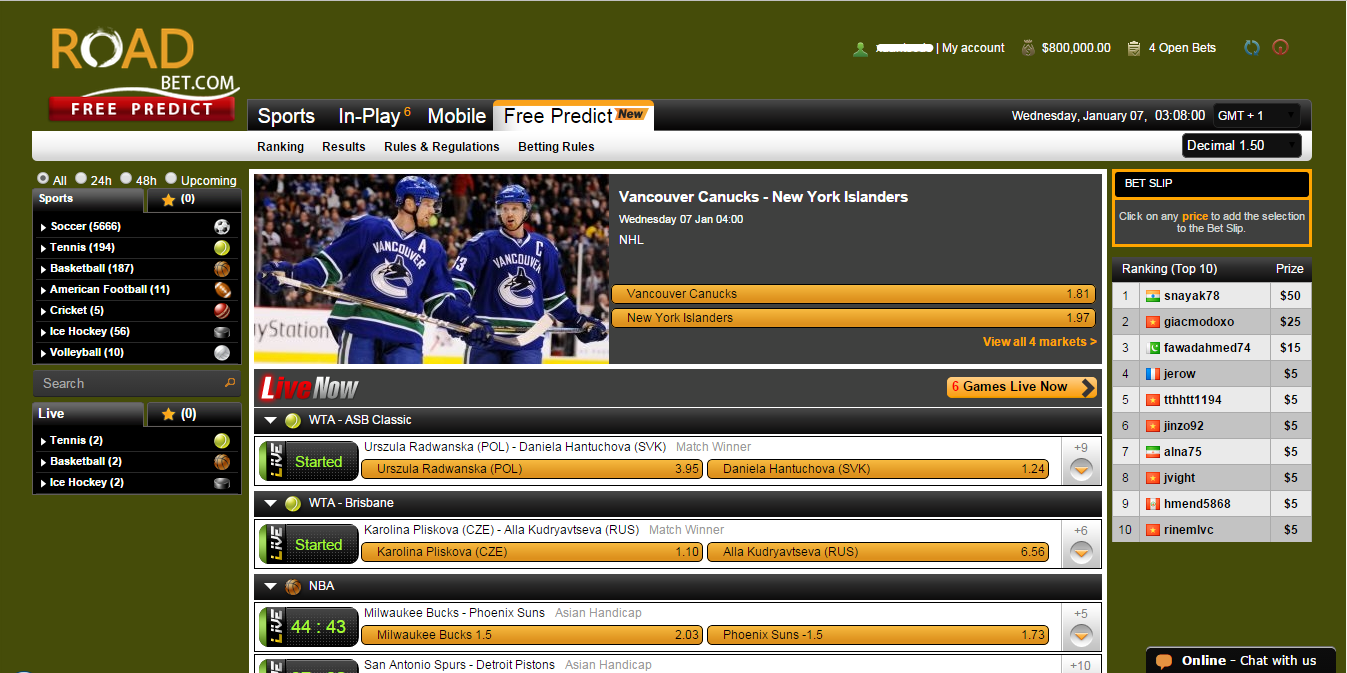The image size is (1347, 673).
Task: Click the red logout power icon
Action: coord(1280,47)
